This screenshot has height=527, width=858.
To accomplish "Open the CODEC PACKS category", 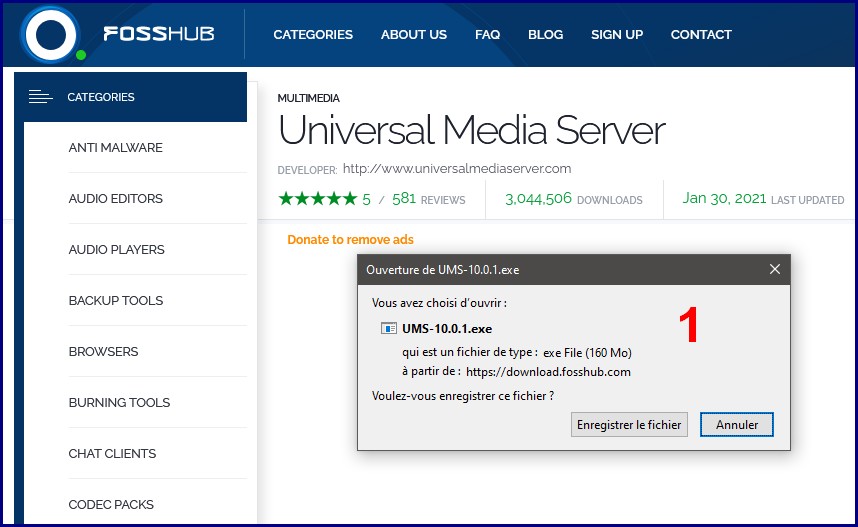I will [x=111, y=504].
